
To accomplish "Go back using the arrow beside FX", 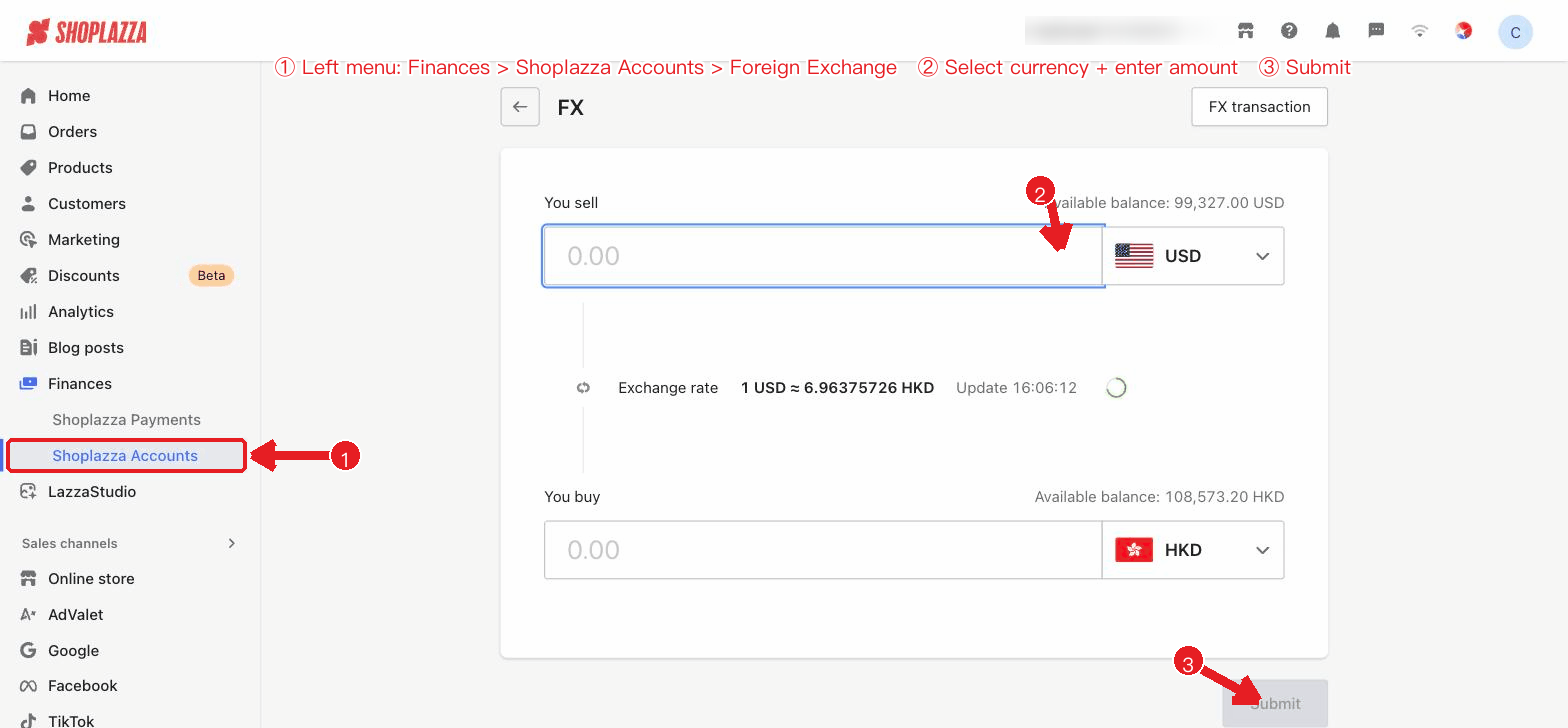I will pyautogui.click(x=520, y=107).
